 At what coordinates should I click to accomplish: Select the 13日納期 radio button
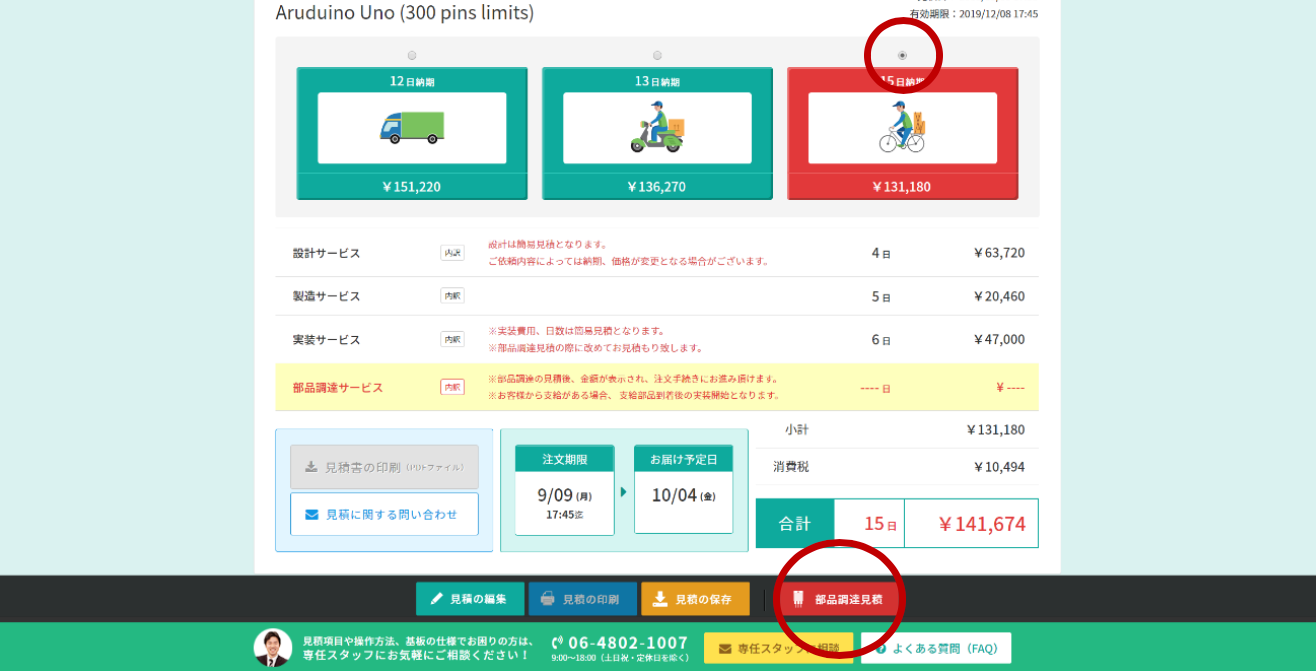coord(657,55)
